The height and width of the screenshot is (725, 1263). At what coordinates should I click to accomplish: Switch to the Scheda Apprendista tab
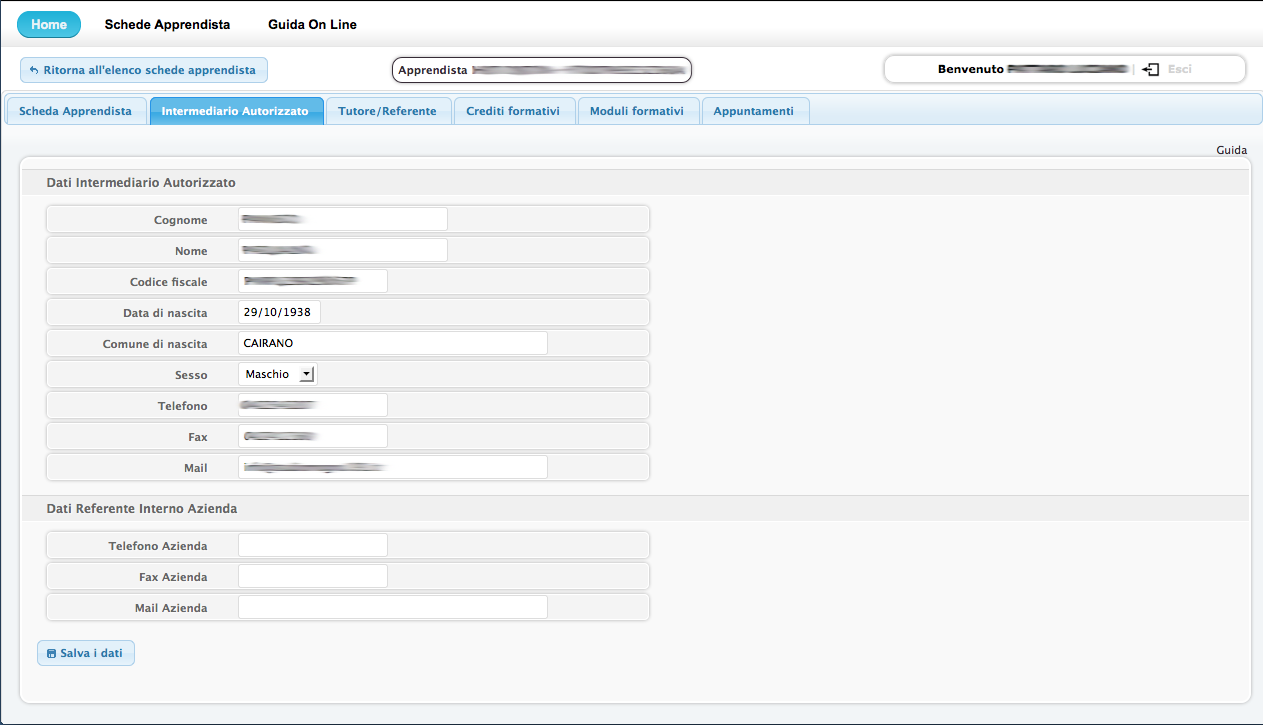(x=75, y=111)
